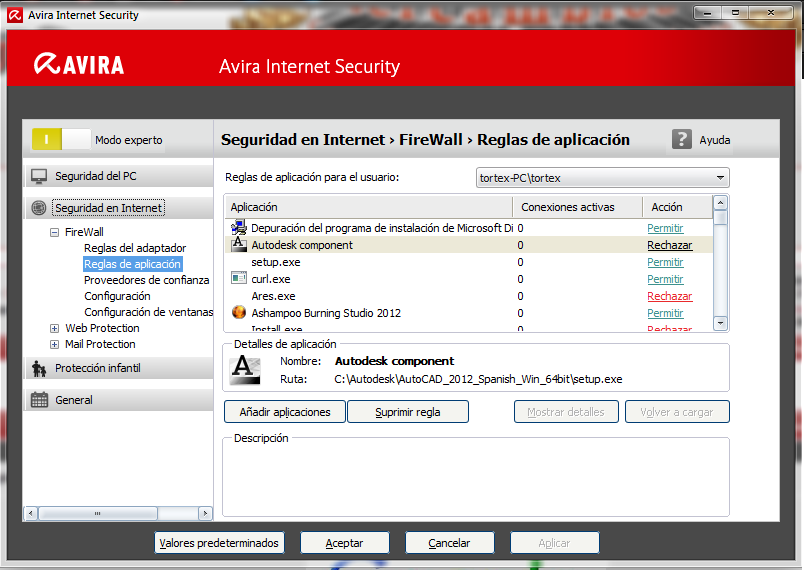Click the Aceptar button

coord(345,543)
